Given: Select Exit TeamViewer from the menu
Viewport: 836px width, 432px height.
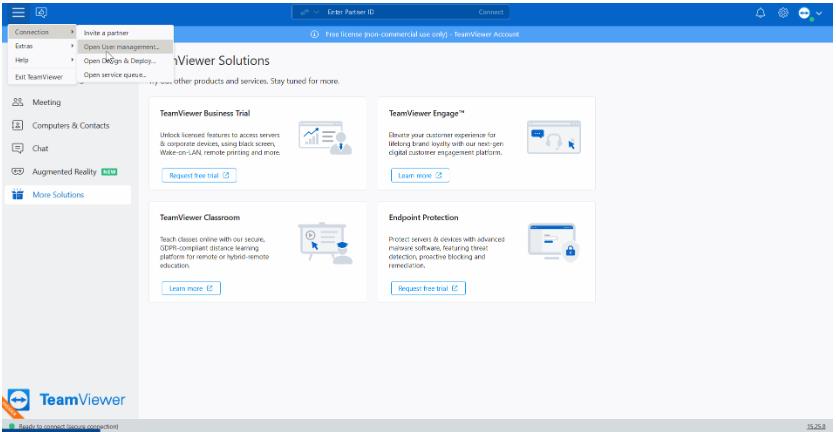Looking at the screenshot, I should pyautogui.click(x=38, y=76).
